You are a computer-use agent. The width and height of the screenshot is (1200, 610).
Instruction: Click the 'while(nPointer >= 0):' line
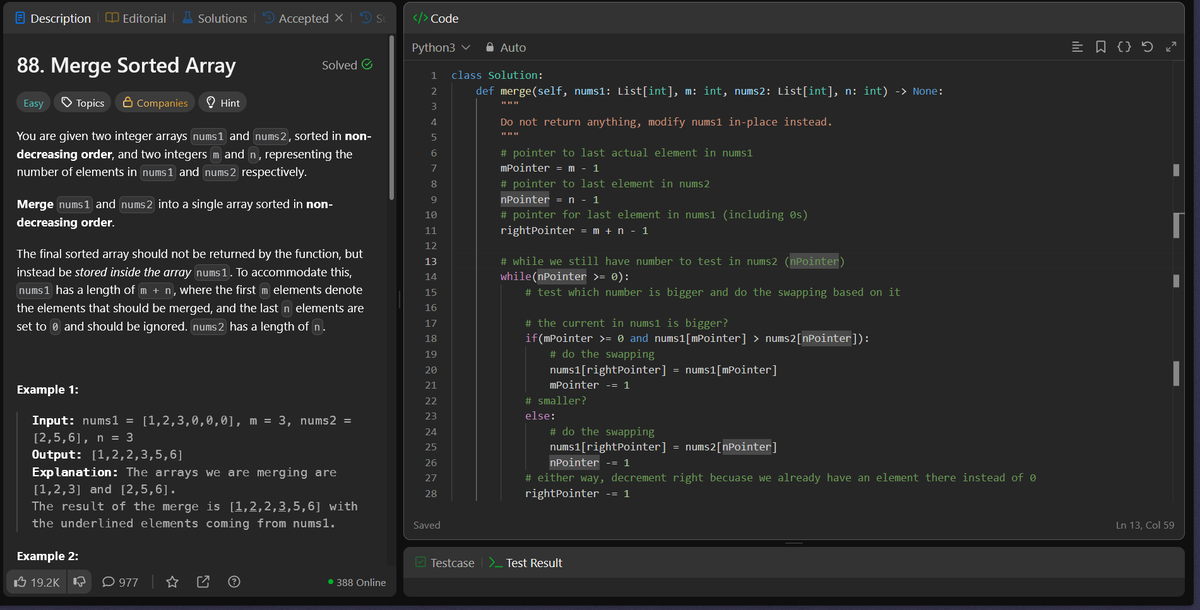tap(565, 276)
